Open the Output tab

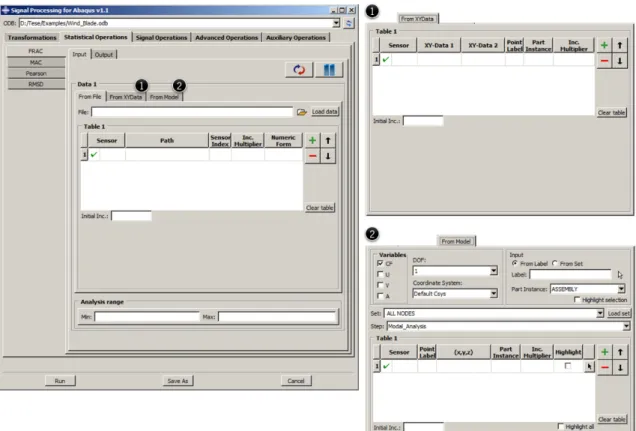[104, 55]
